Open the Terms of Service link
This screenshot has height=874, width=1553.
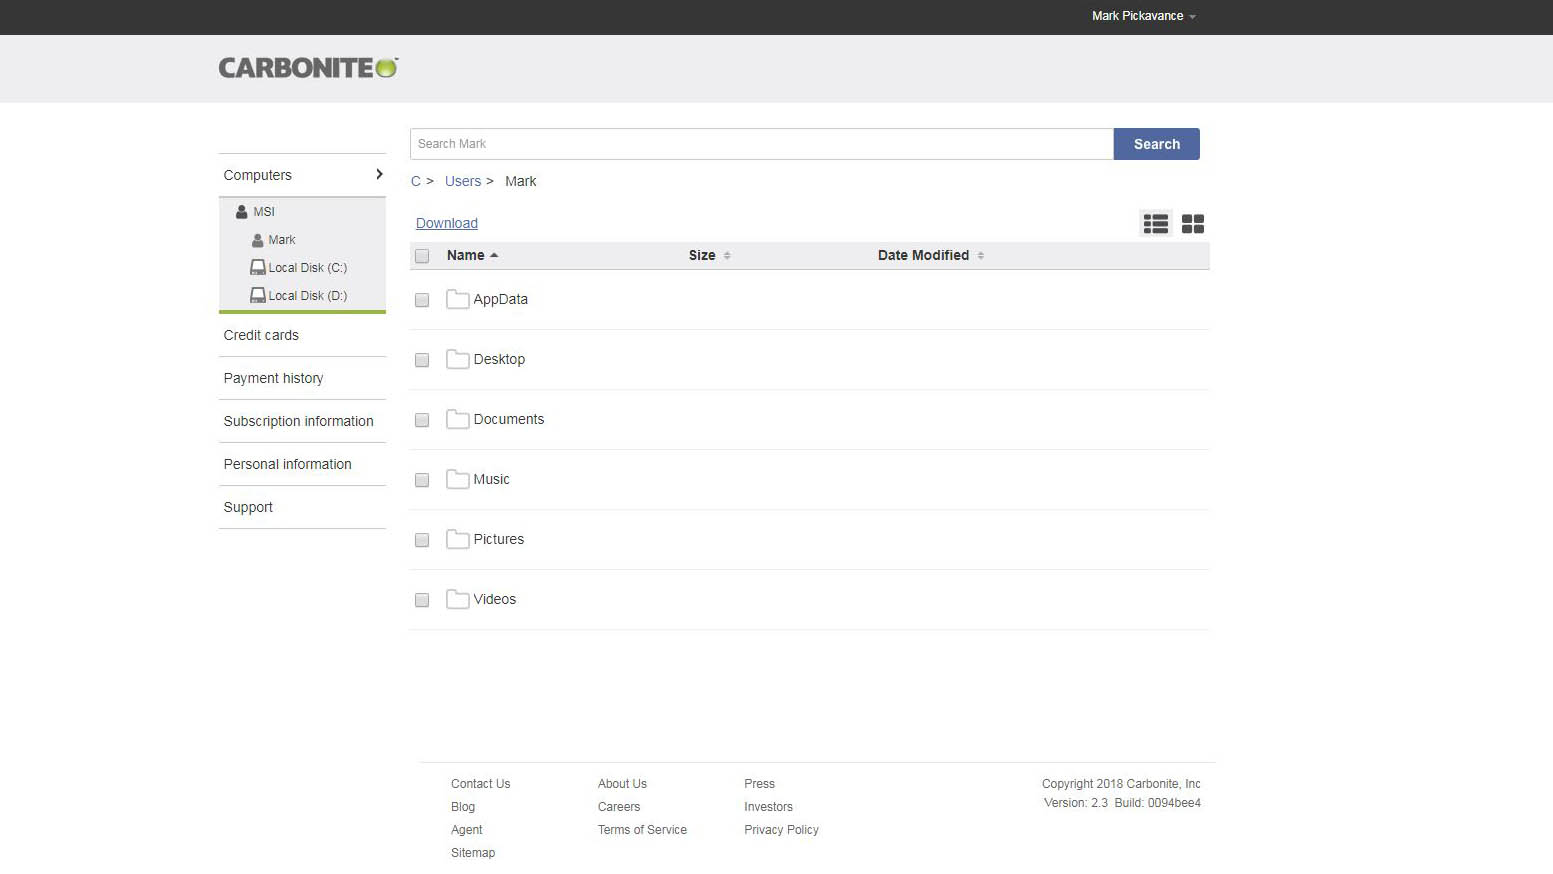point(642,830)
